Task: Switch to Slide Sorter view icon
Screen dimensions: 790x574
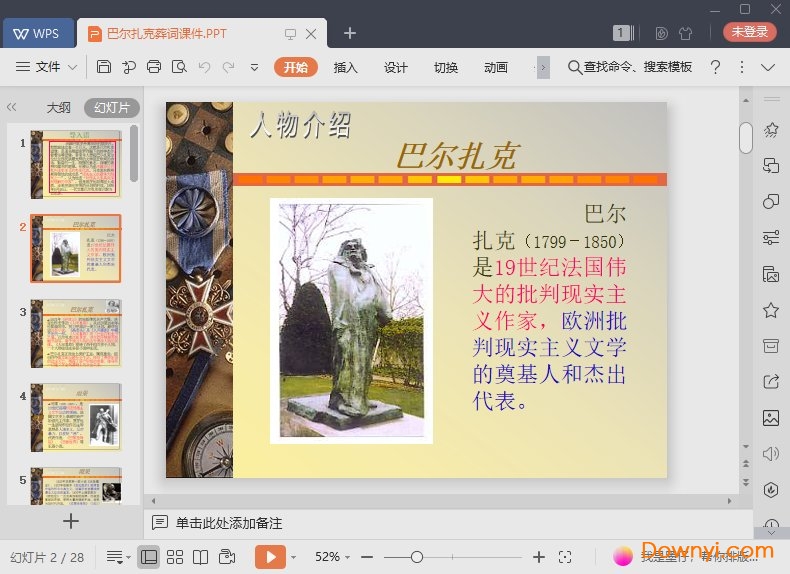Action: (175, 557)
